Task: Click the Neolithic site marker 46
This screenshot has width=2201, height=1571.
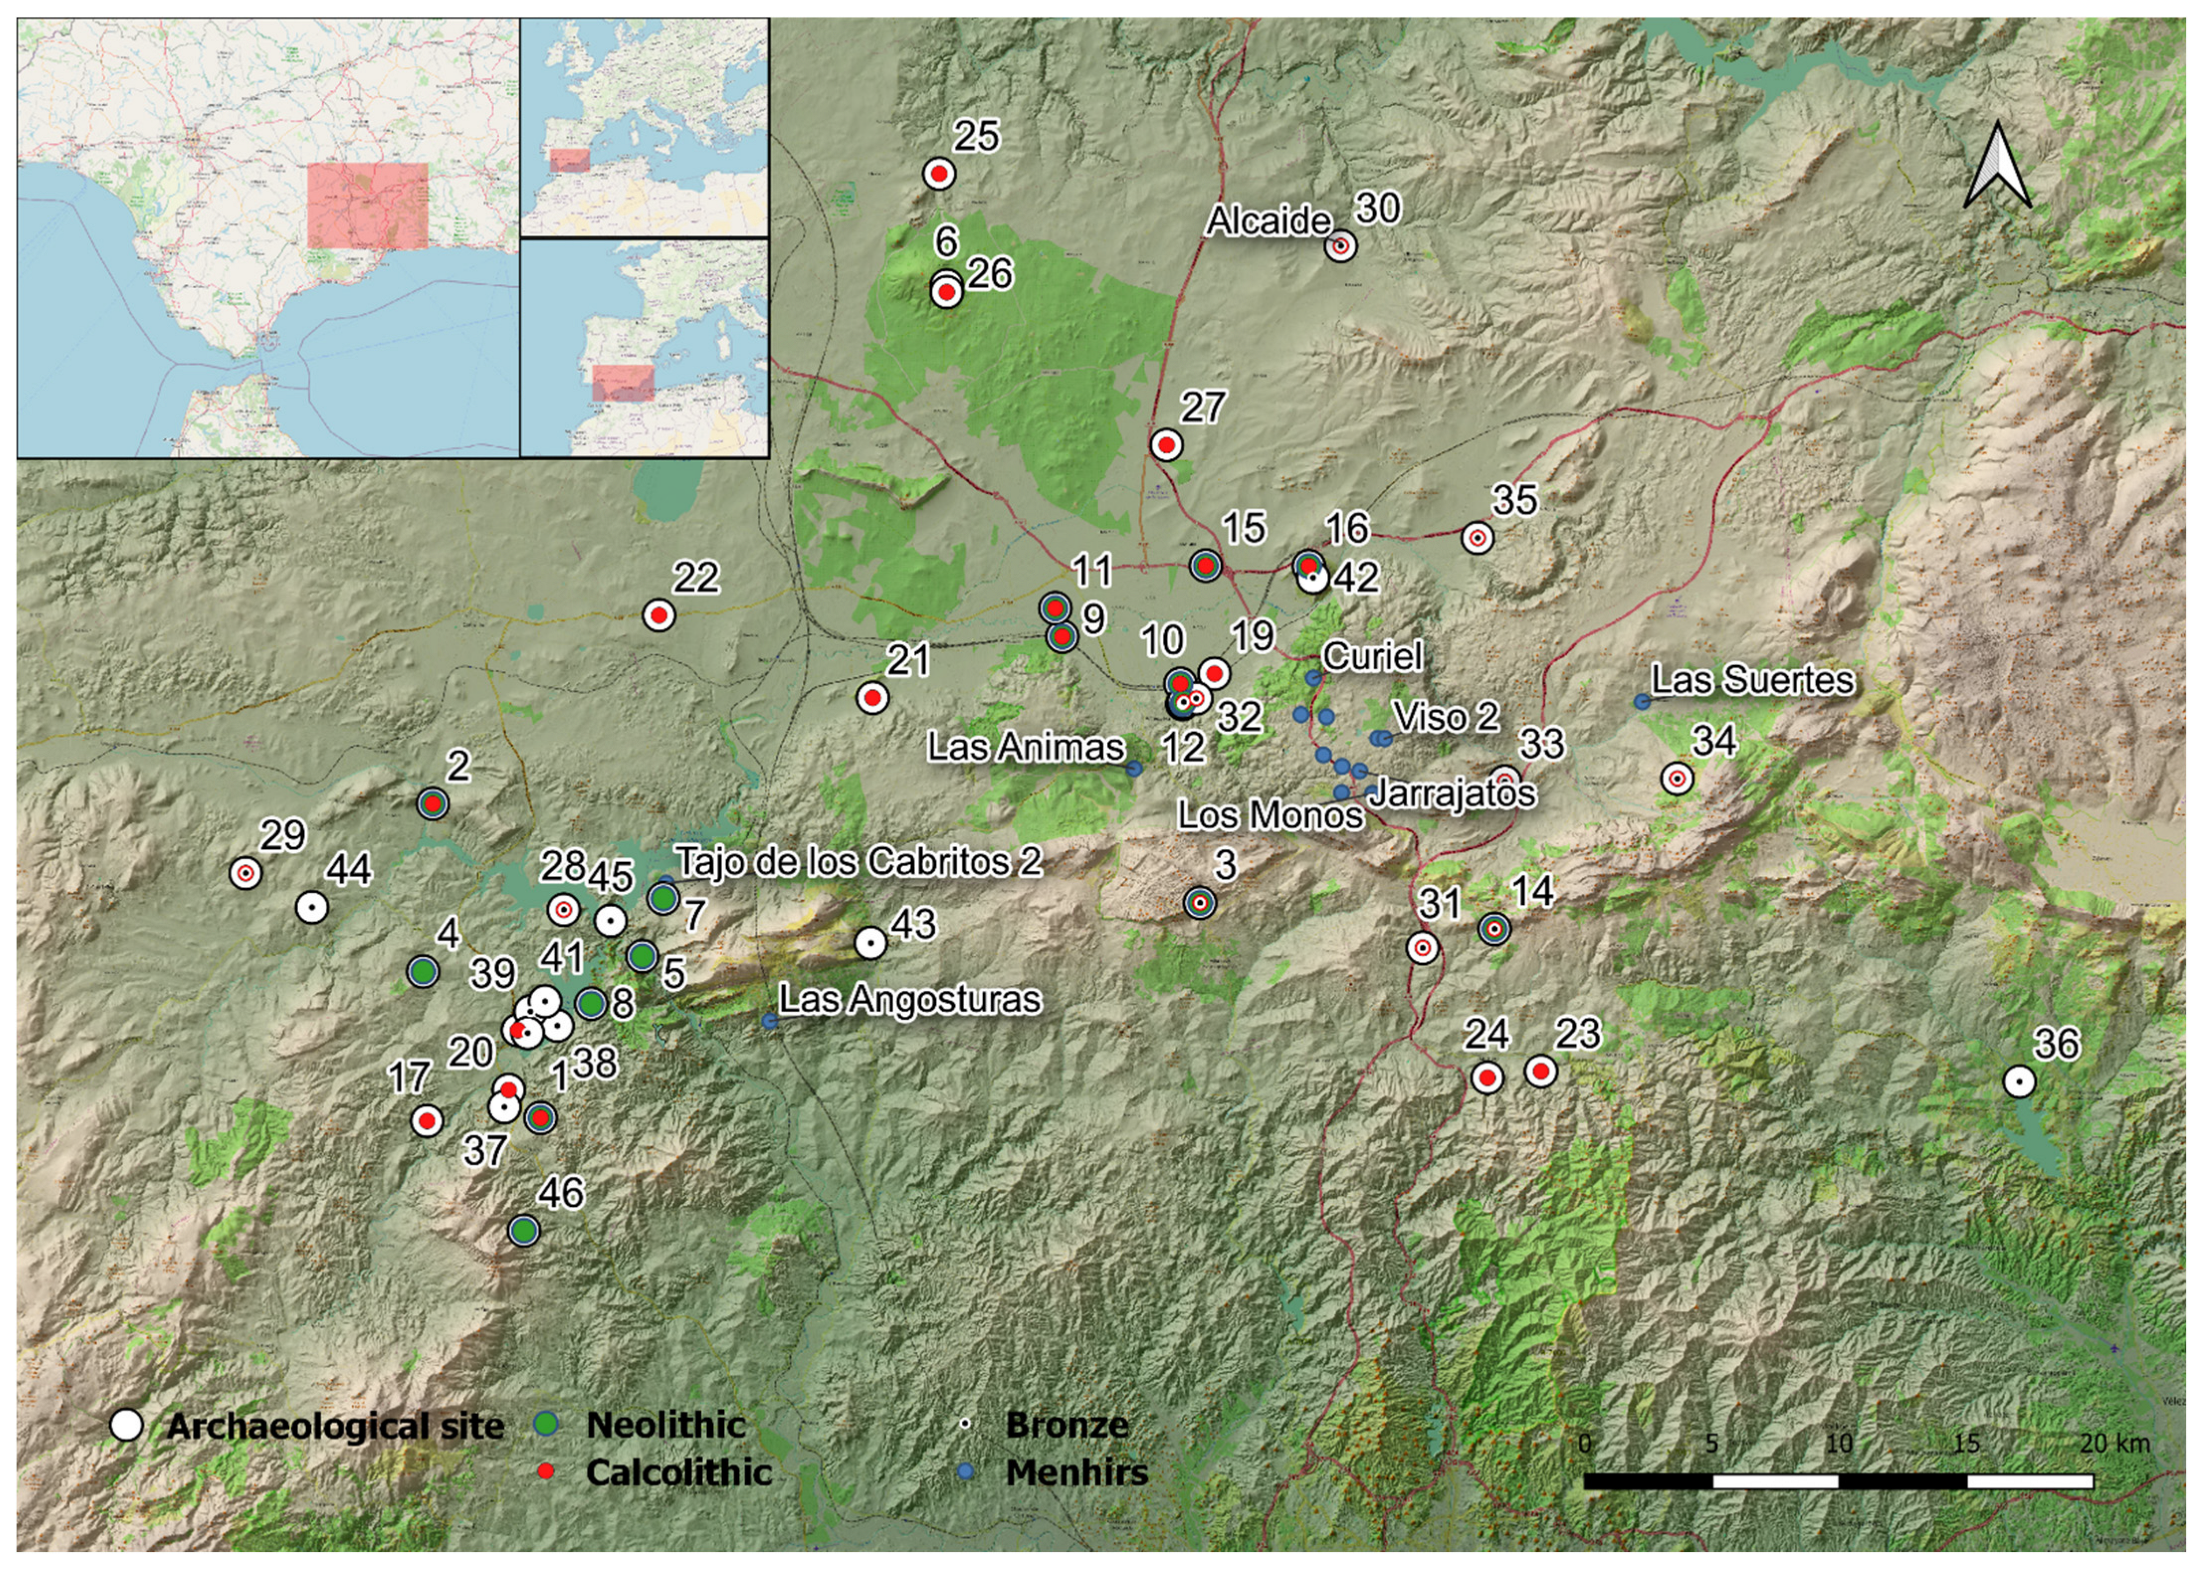Action: point(524,1230)
